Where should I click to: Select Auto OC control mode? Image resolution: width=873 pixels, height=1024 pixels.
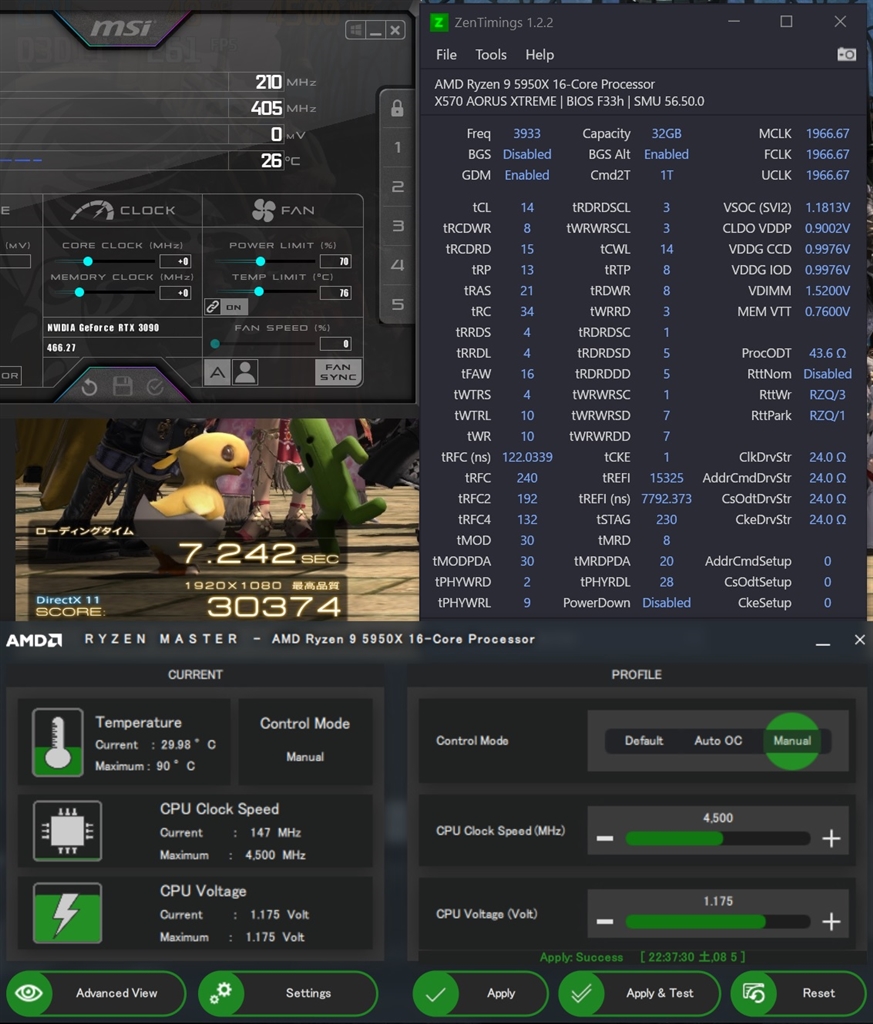718,741
